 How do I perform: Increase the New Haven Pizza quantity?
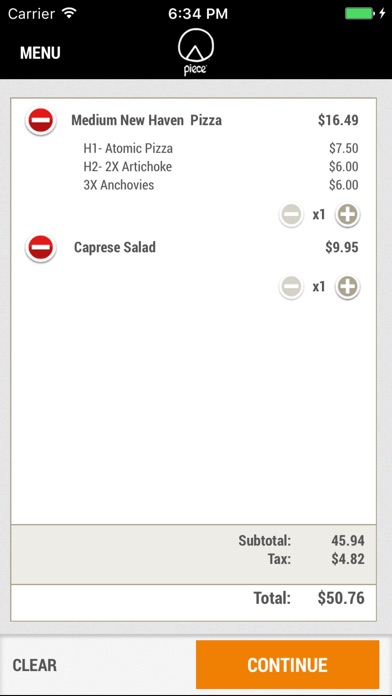[347, 215]
